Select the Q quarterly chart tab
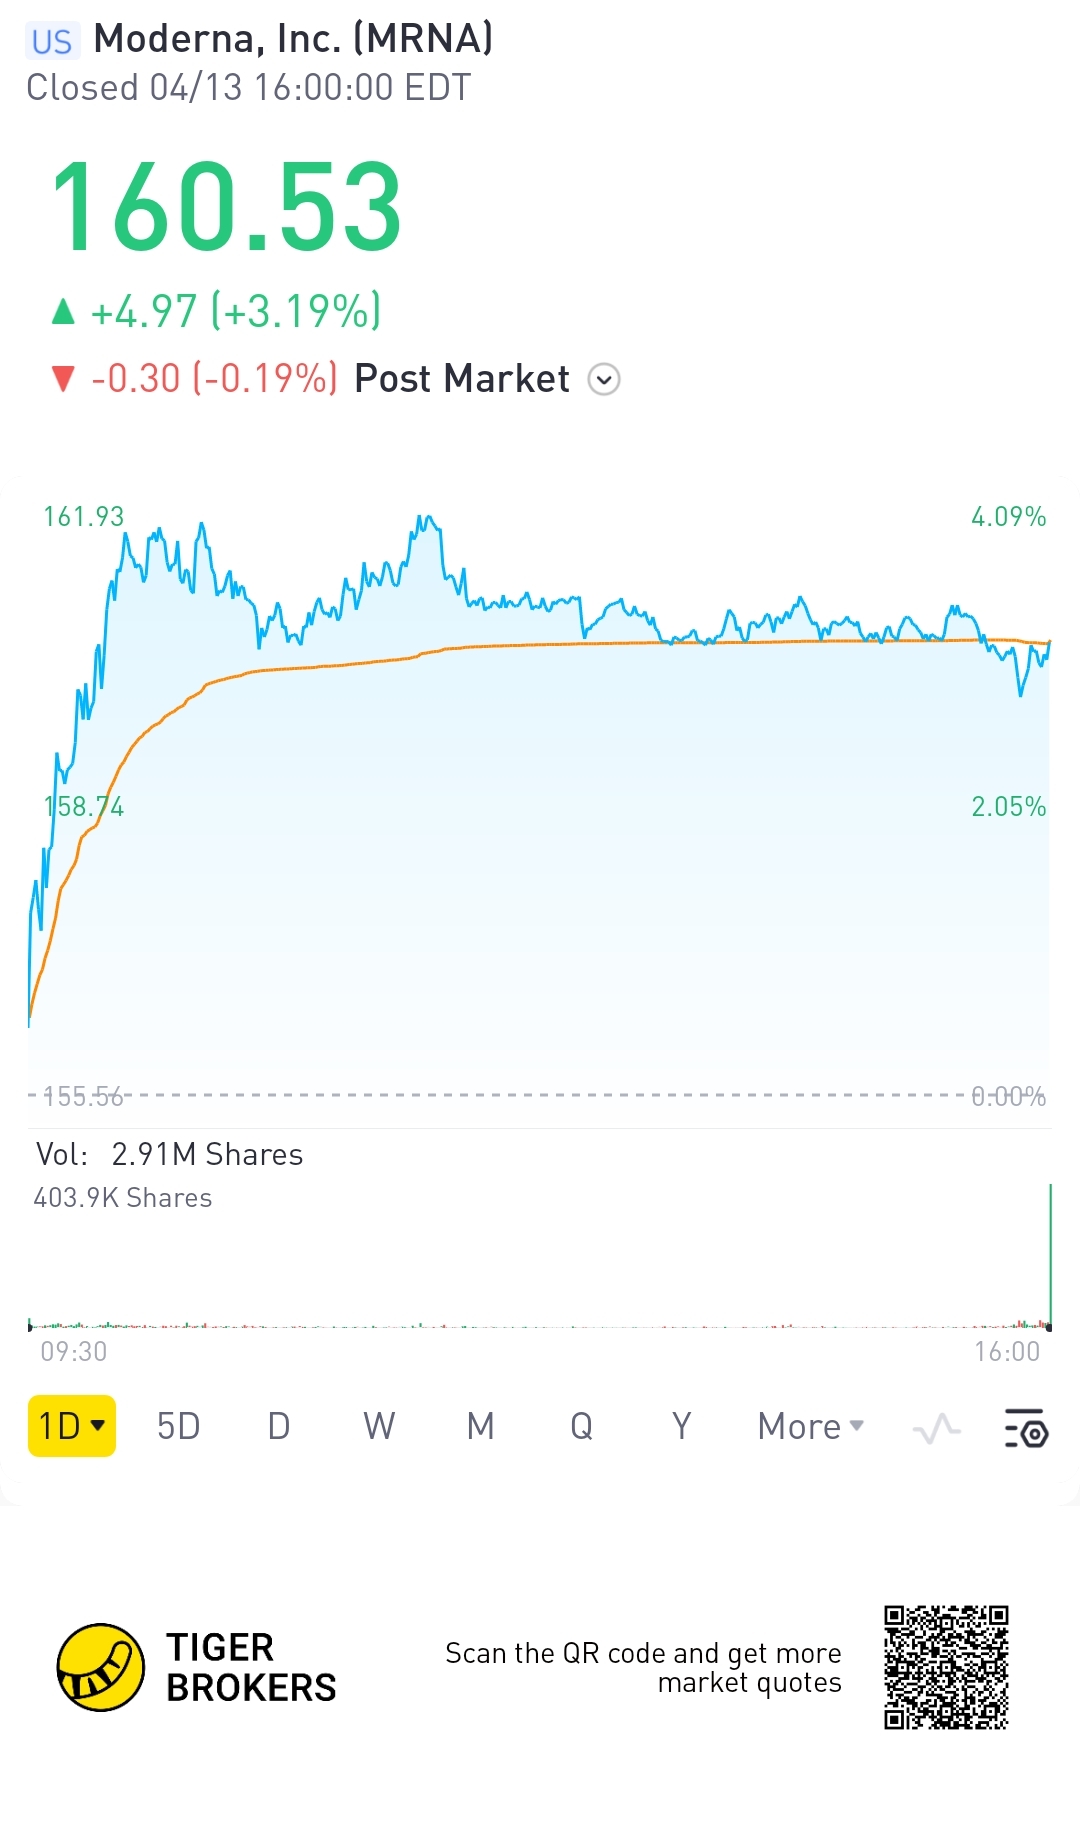 pyautogui.click(x=581, y=1426)
